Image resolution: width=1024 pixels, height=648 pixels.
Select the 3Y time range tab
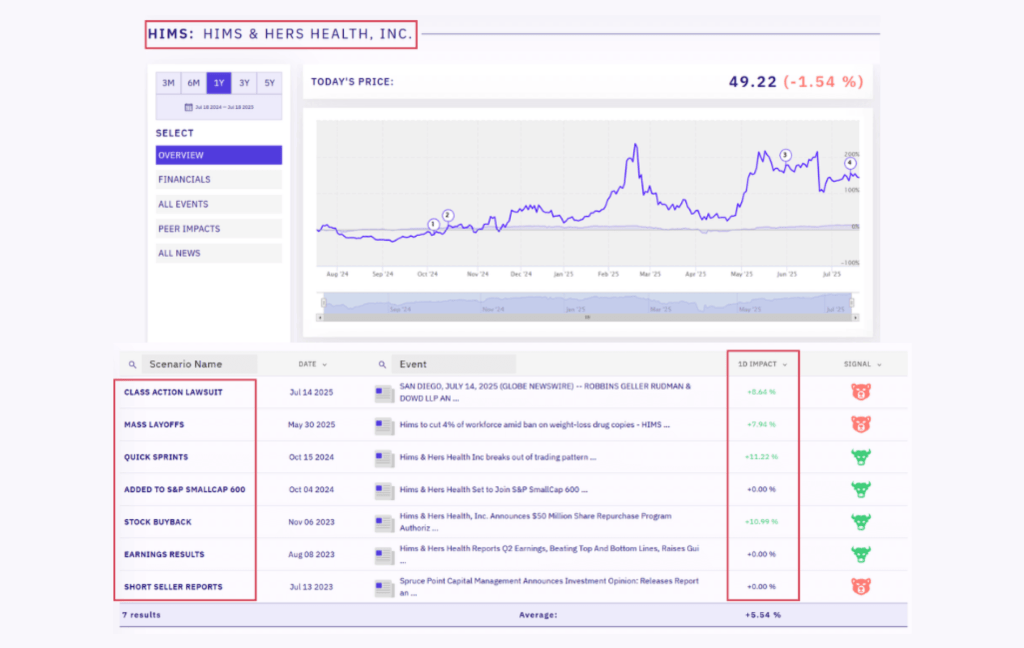click(x=244, y=83)
